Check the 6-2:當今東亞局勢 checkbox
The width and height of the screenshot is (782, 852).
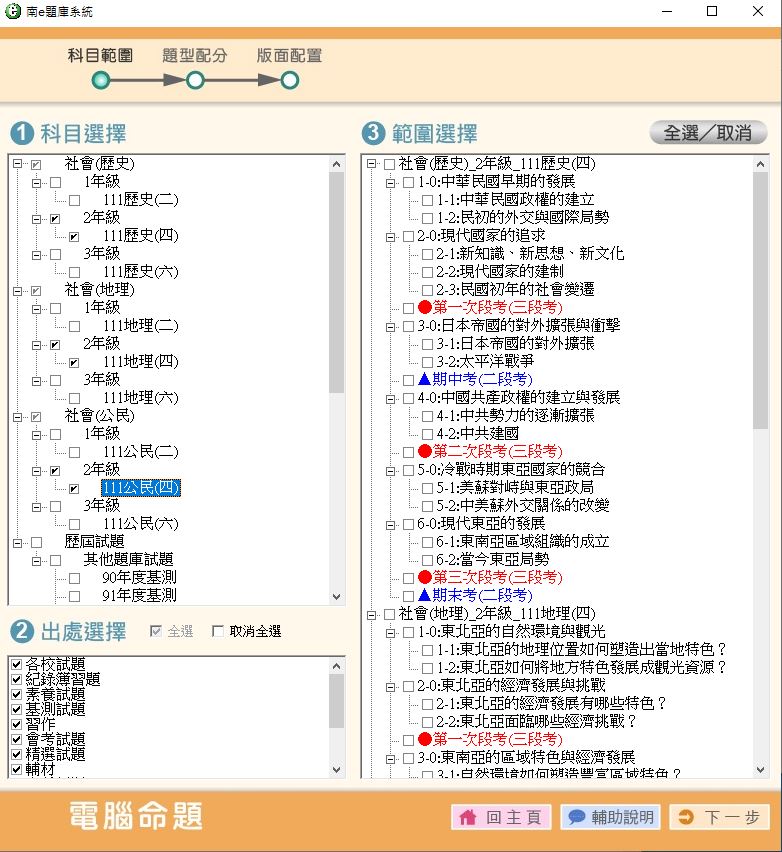point(428,561)
